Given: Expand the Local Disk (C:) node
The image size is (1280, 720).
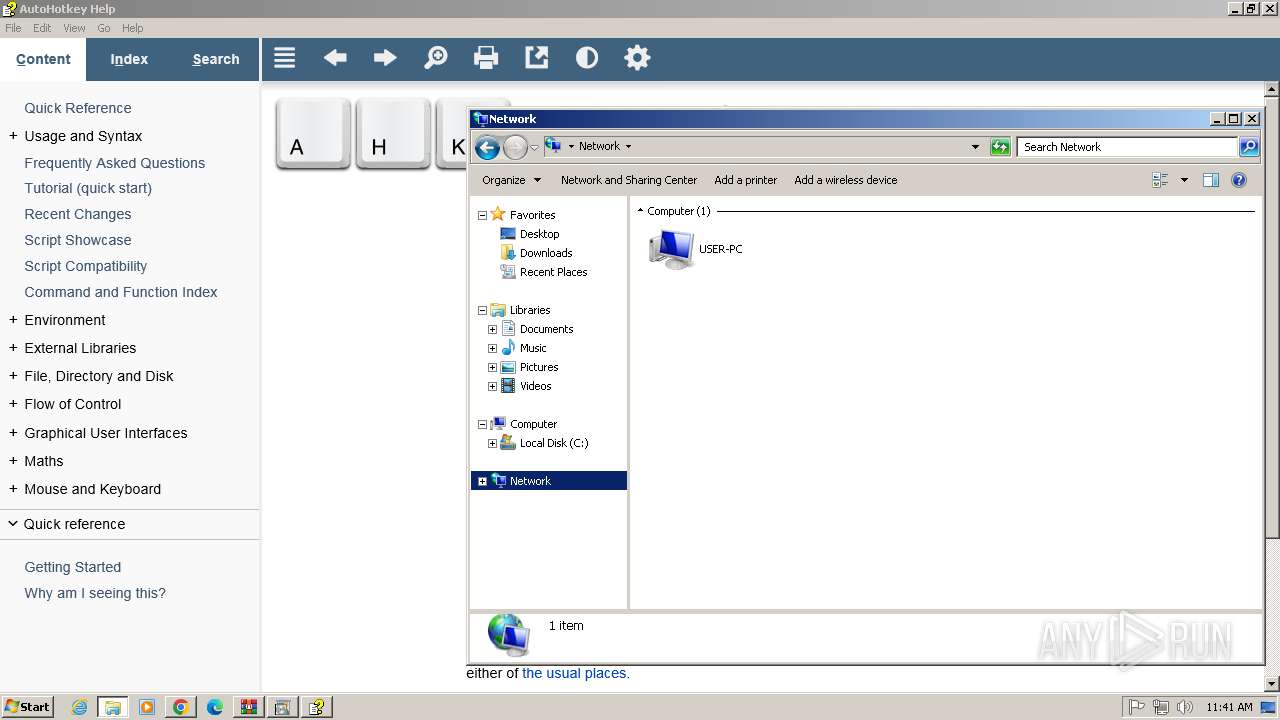Looking at the screenshot, I should coord(492,443).
